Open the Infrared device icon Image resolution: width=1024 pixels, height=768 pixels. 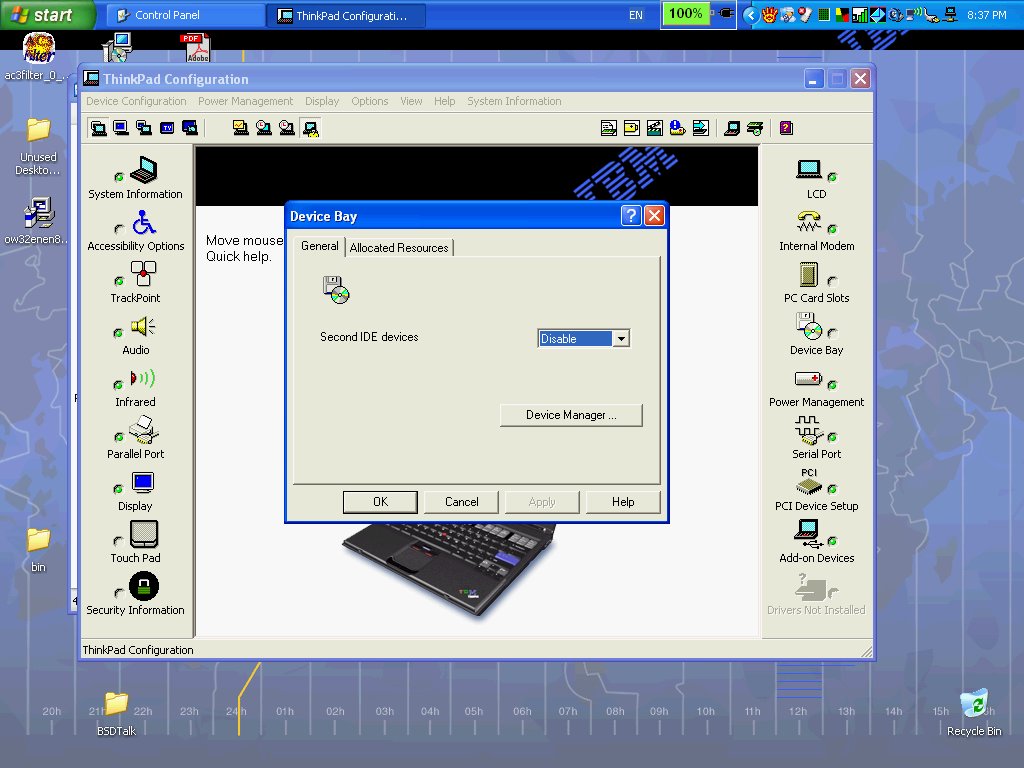(x=142, y=378)
